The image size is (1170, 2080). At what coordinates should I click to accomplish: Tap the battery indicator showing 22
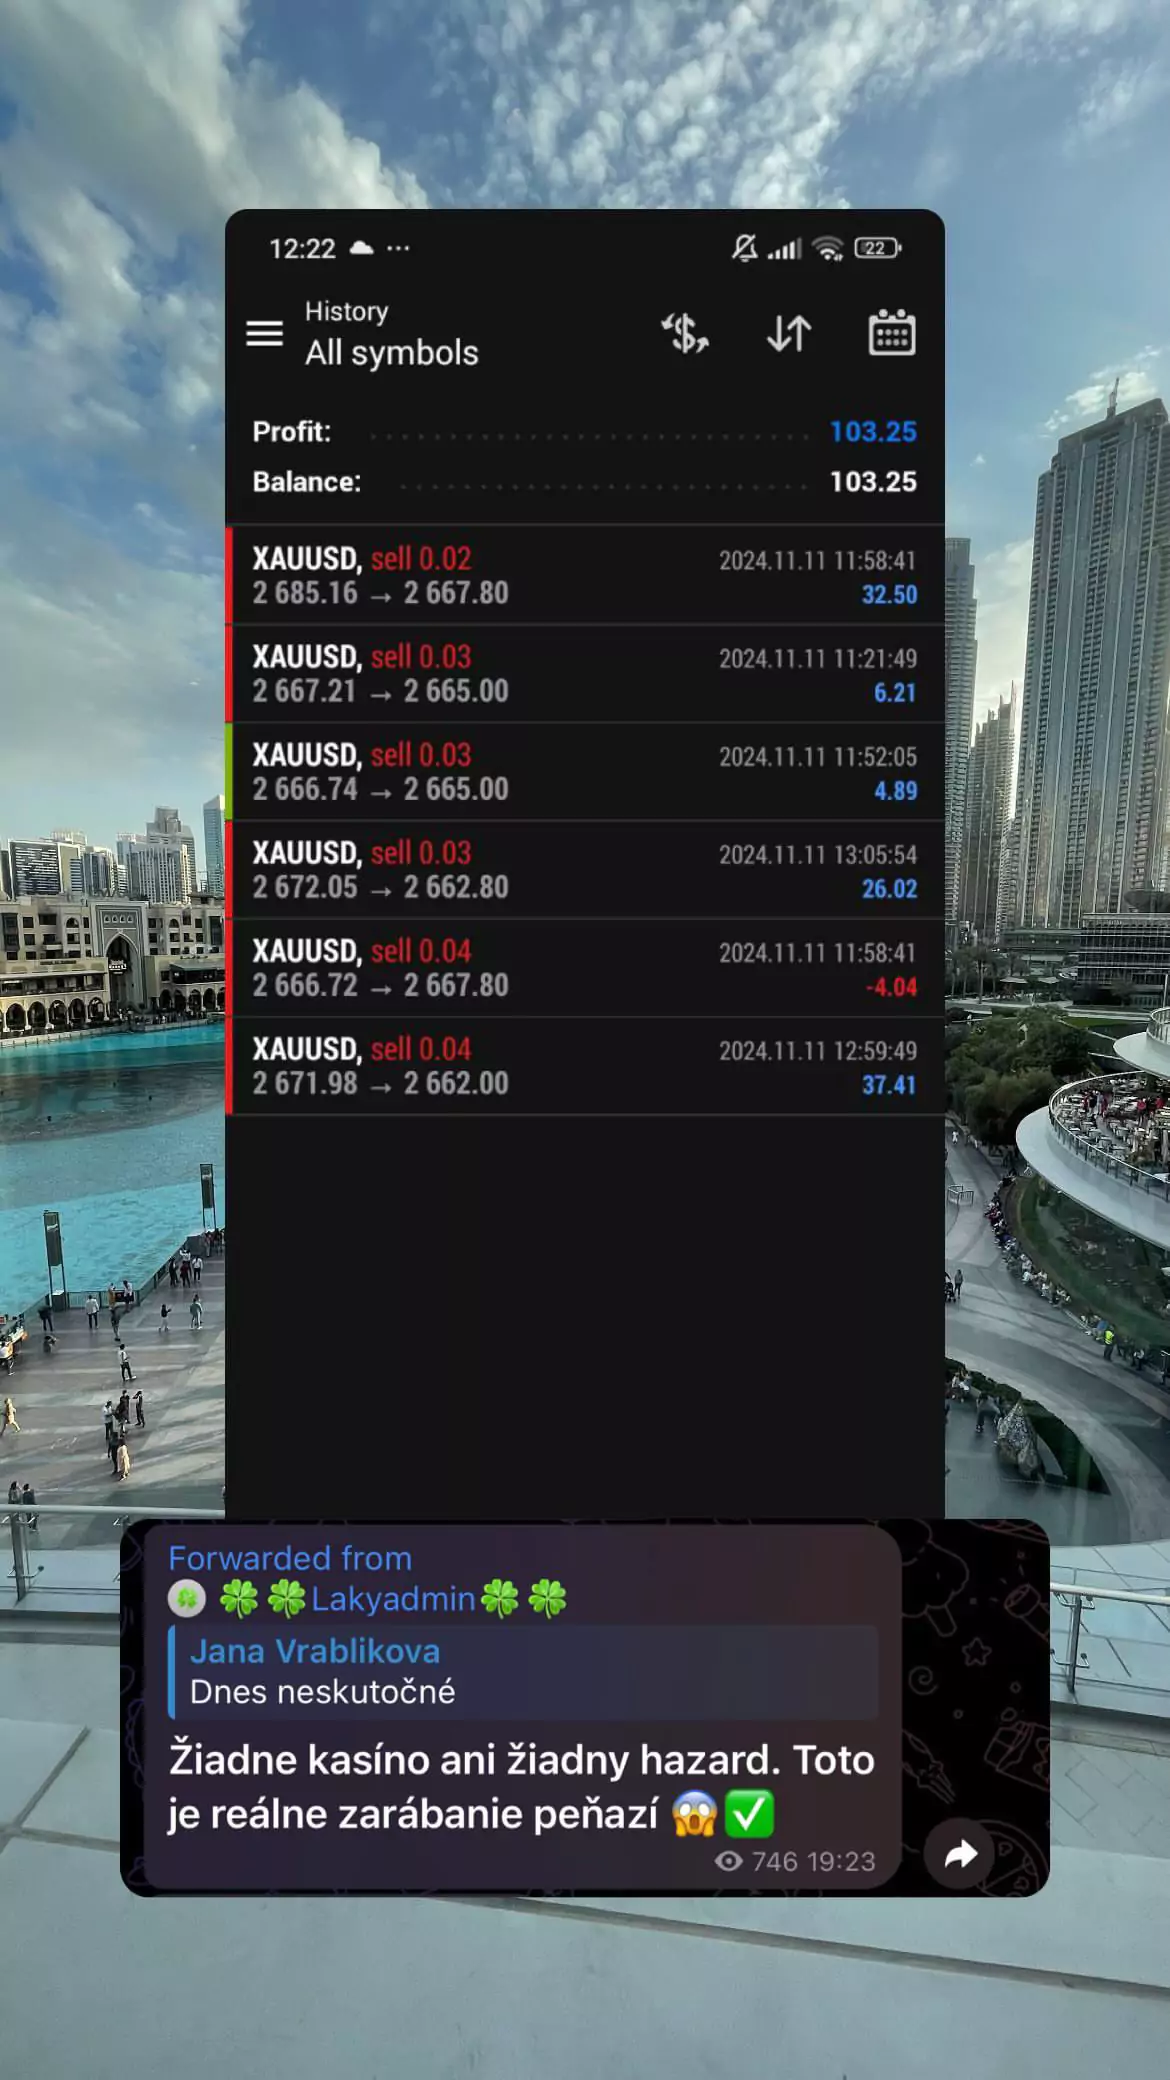(x=878, y=248)
